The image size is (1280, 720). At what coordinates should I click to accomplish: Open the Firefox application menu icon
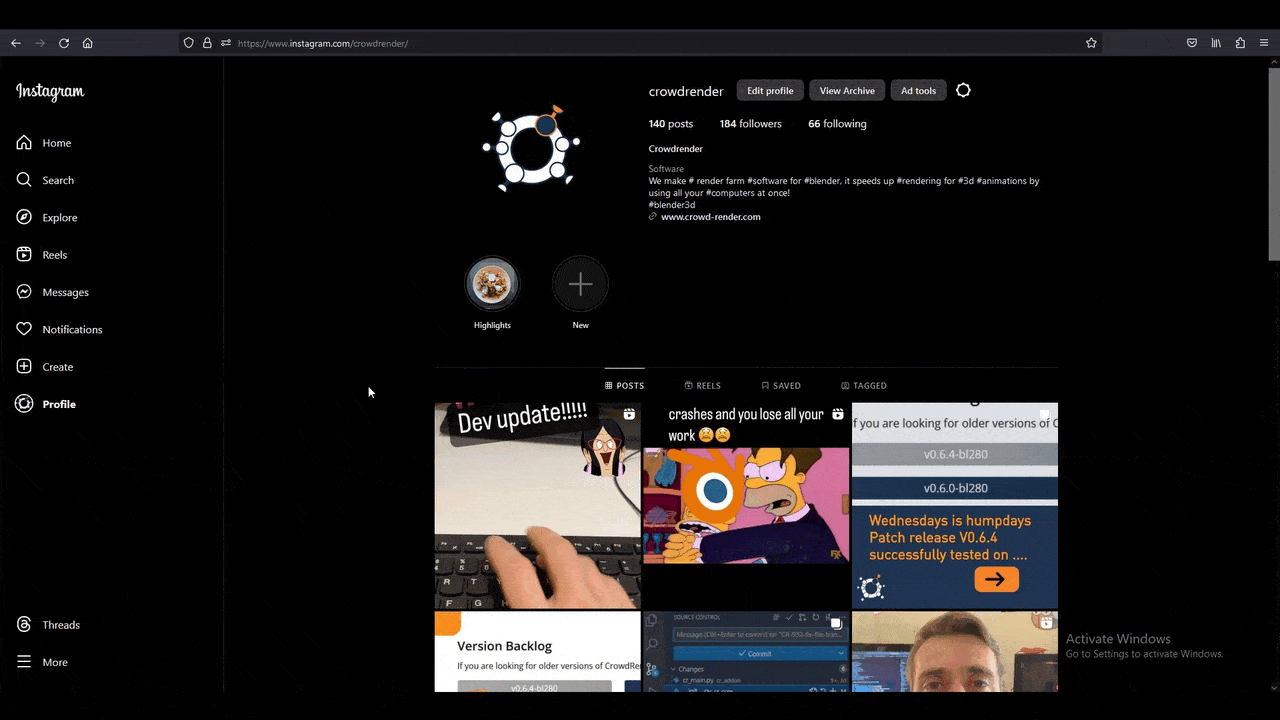(x=1264, y=43)
